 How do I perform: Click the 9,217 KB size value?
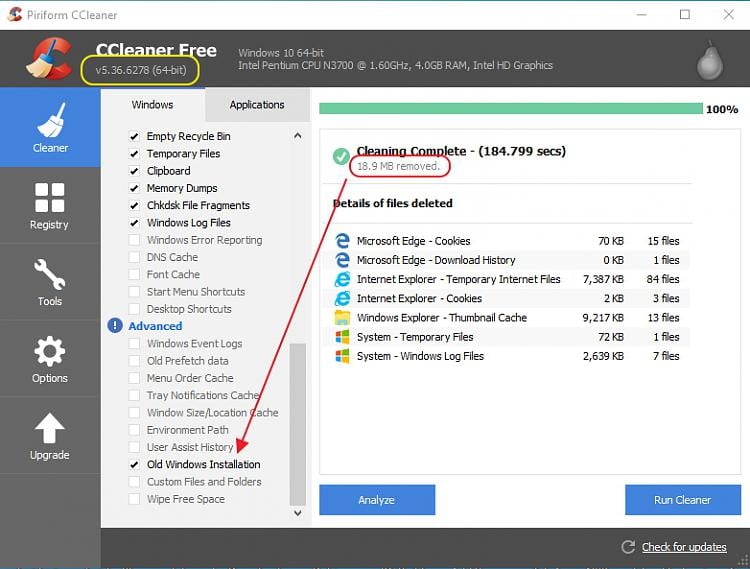tap(603, 317)
